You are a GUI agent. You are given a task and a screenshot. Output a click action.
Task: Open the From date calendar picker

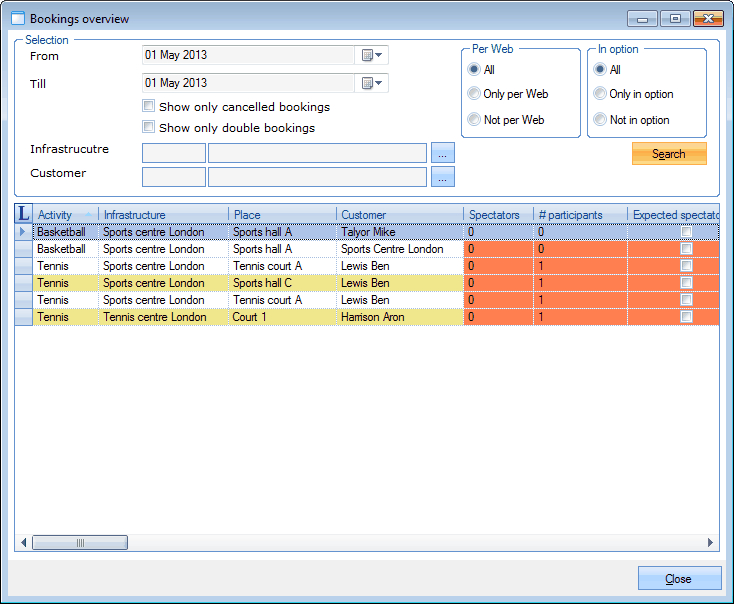(x=372, y=55)
